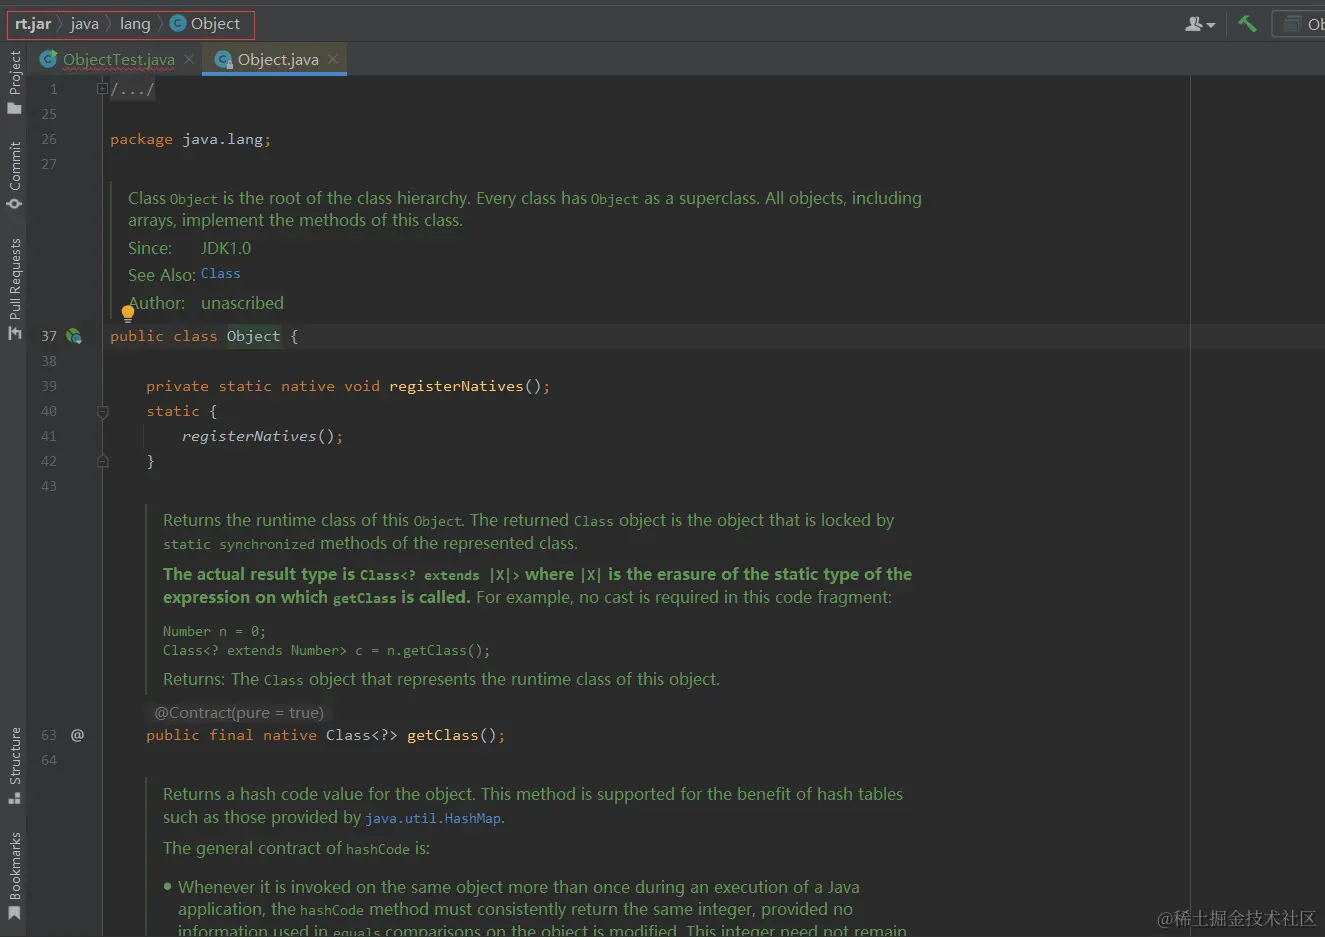Open the Project tool window
This screenshot has height=937, width=1325.
(x=14, y=82)
